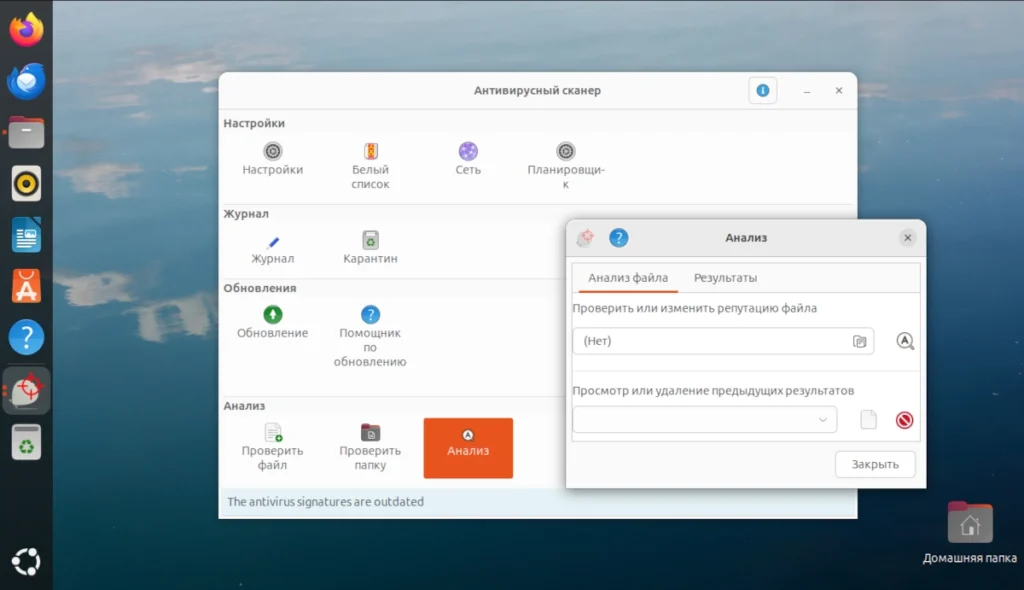Open Домашняя папка desktop folder
Screen dimensions: 1024x590
click(x=970, y=533)
